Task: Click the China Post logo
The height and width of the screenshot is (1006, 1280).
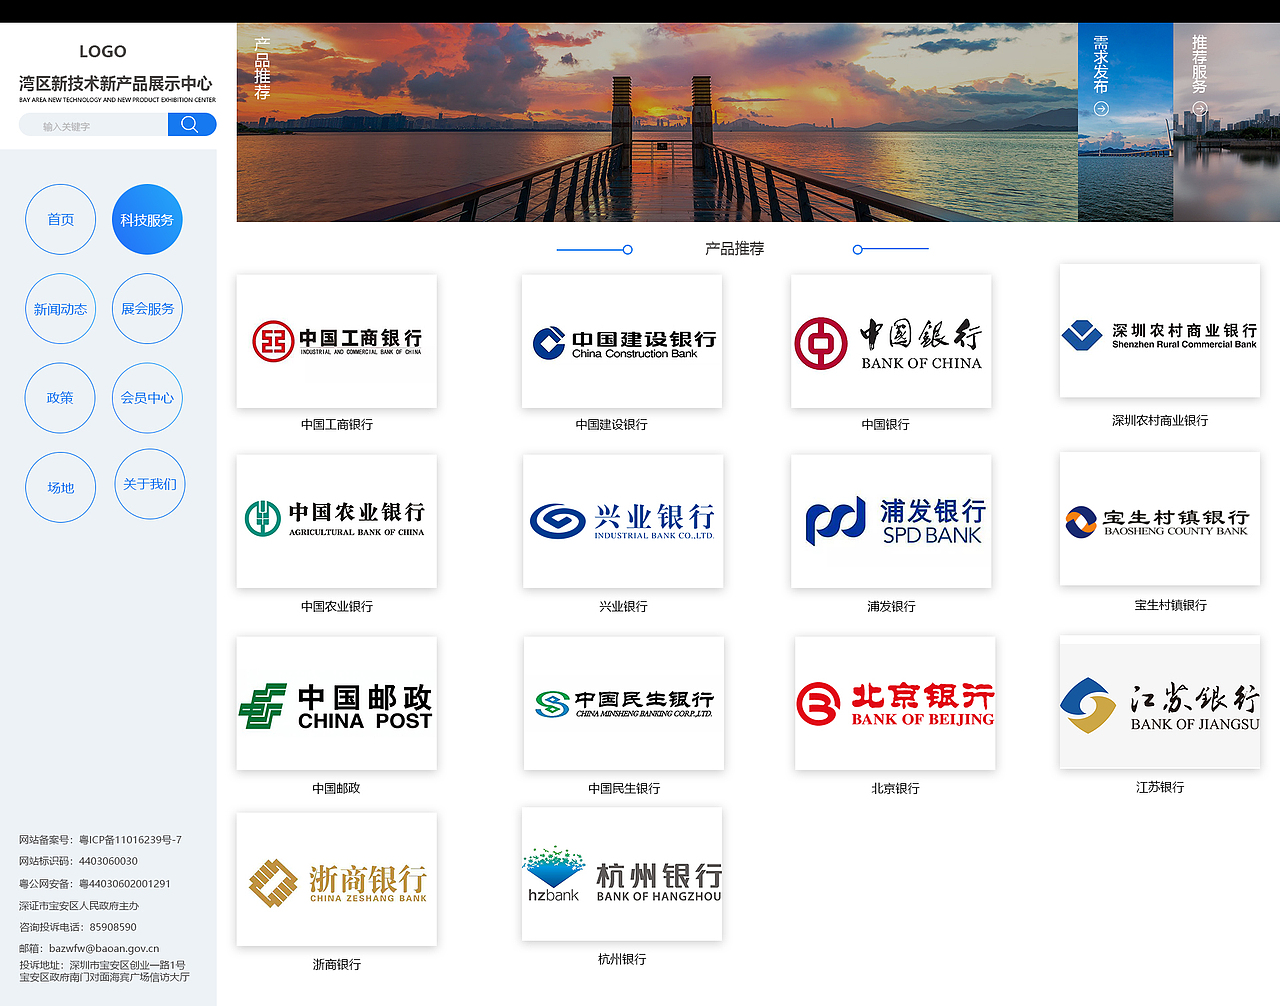Action: pyautogui.click(x=336, y=702)
